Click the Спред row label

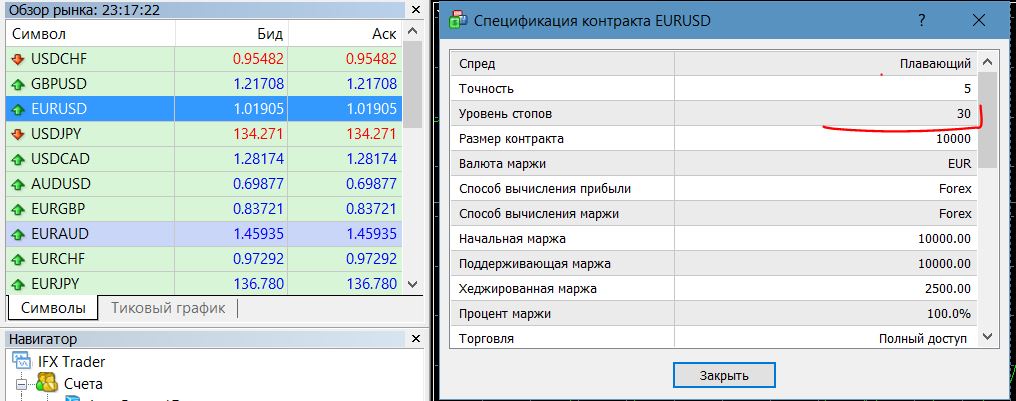click(477, 64)
